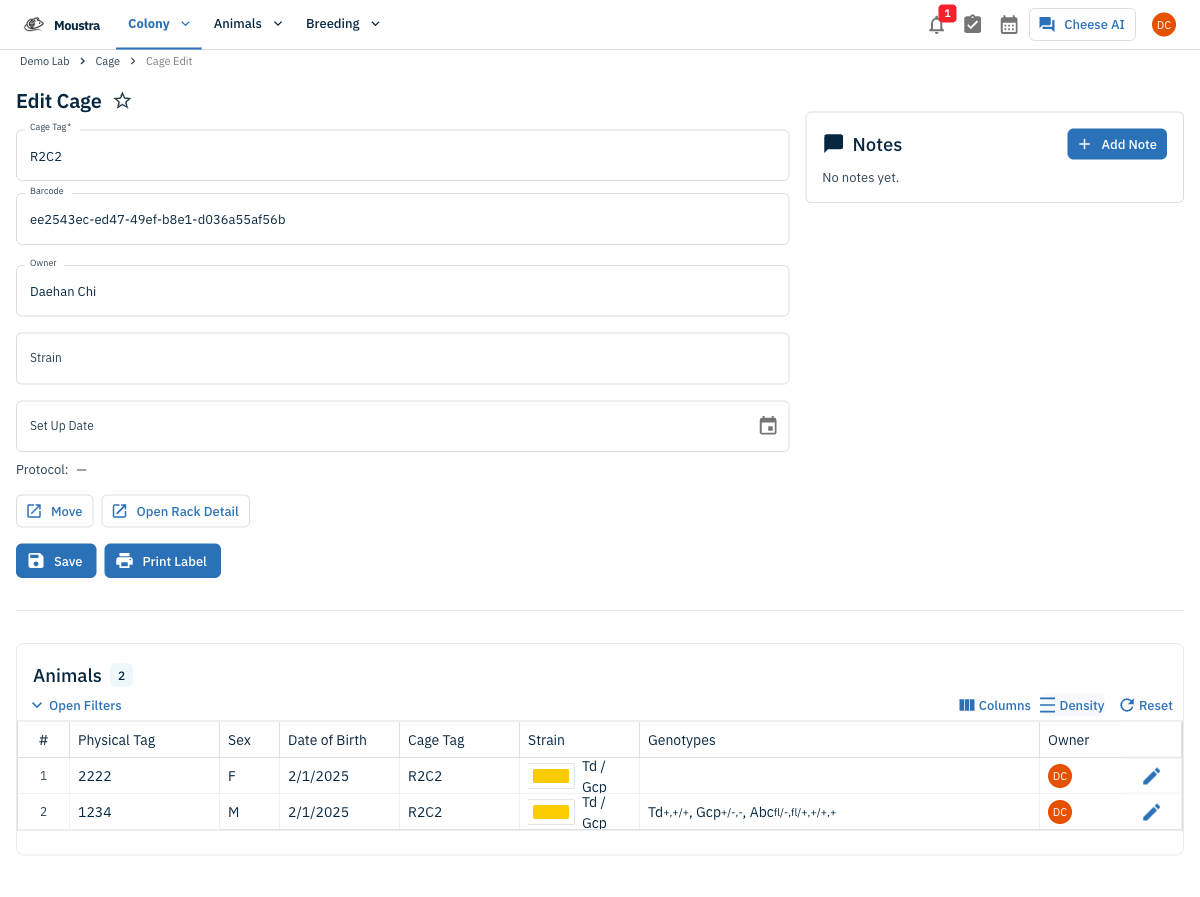The image size is (1200, 897).
Task: Star this cage as favorite
Action: pos(122,101)
